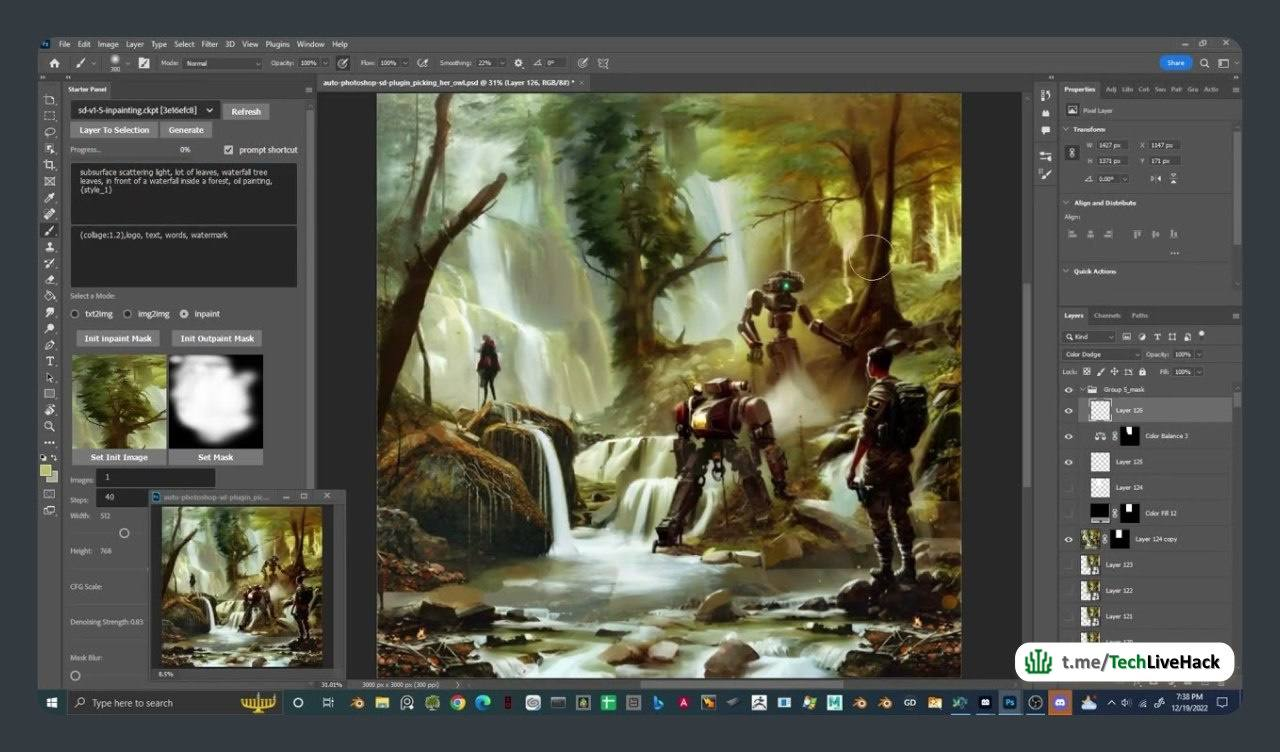
Task: Open the Flow 100% dropdown
Action: click(404, 63)
